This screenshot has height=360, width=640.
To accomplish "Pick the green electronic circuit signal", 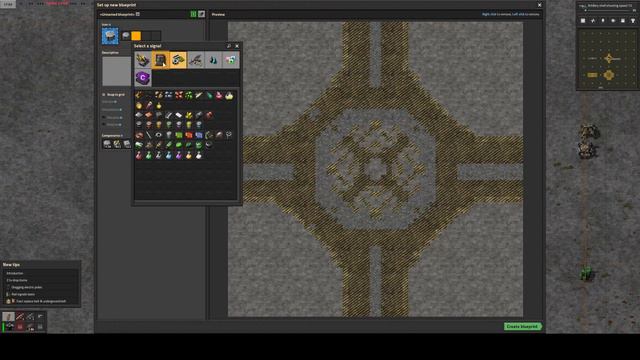I will point(179,135).
